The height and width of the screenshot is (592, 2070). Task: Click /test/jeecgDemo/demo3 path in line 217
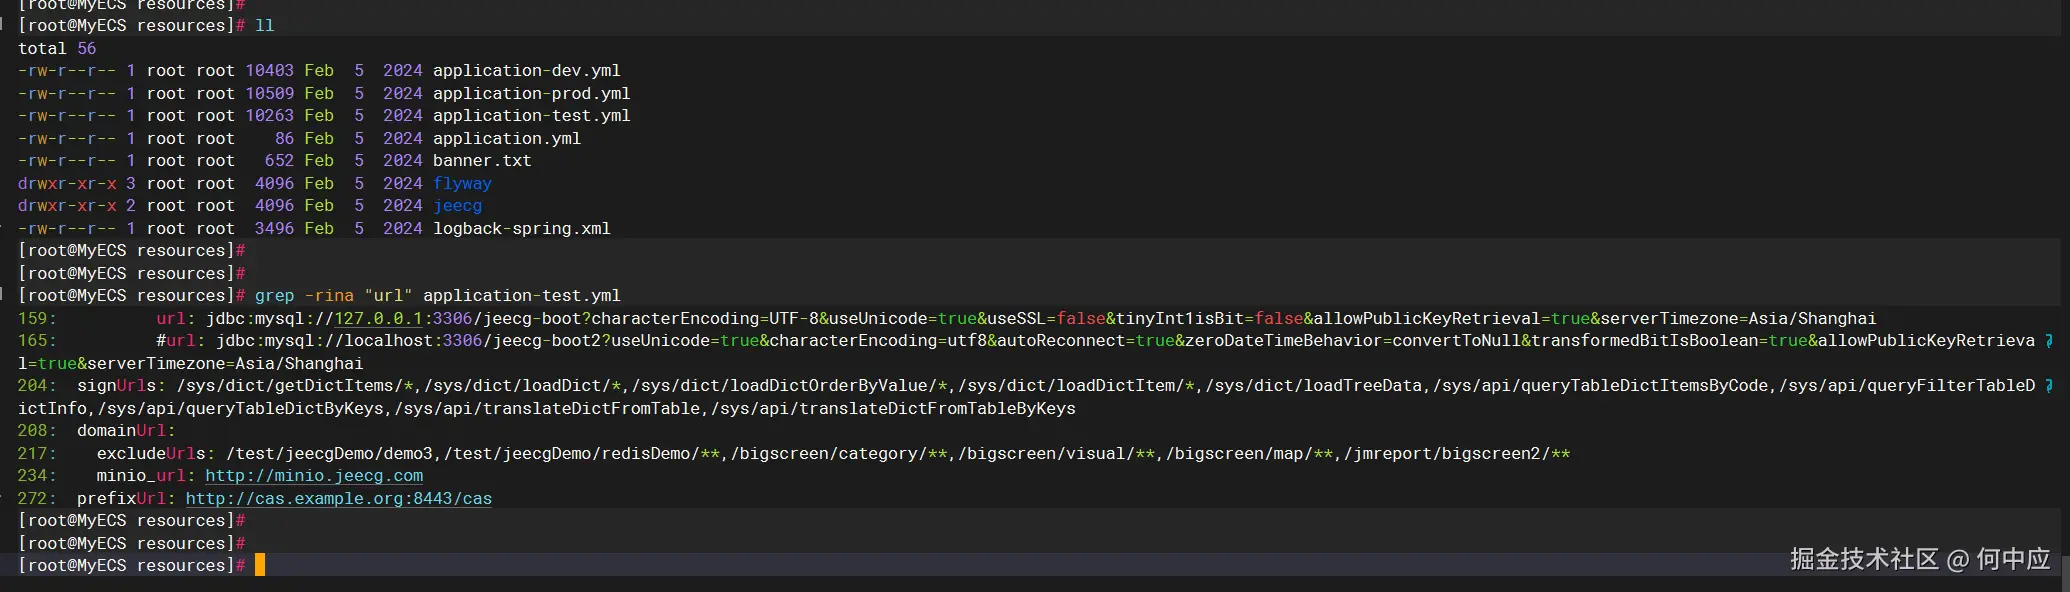pyautogui.click(x=329, y=454)
